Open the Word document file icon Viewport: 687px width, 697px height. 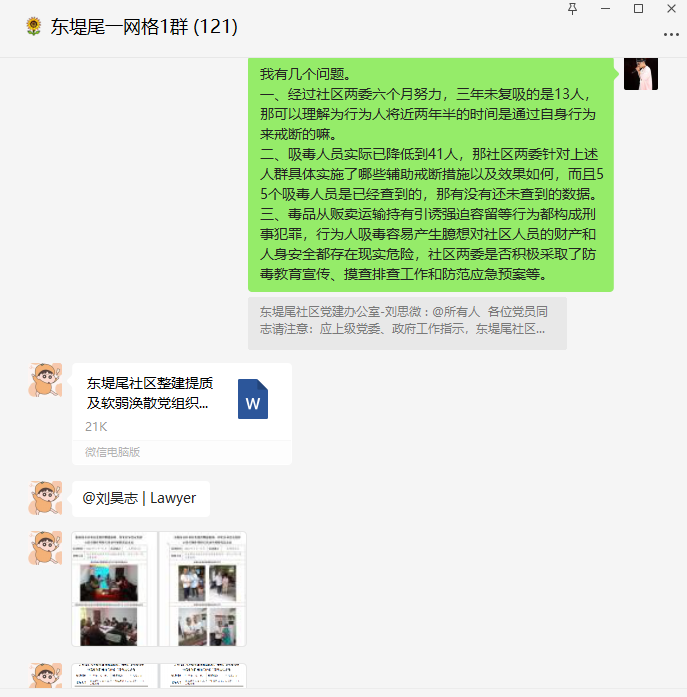(x=253, y=399)
